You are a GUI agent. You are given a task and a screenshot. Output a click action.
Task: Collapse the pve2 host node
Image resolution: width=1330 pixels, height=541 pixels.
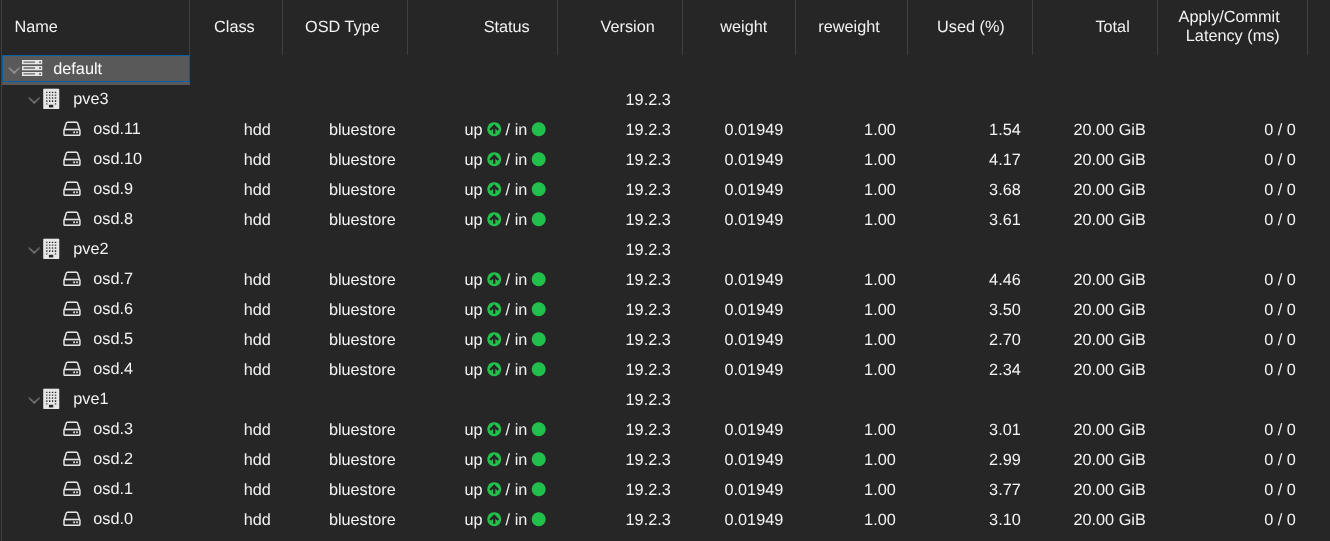coord(34,250)
